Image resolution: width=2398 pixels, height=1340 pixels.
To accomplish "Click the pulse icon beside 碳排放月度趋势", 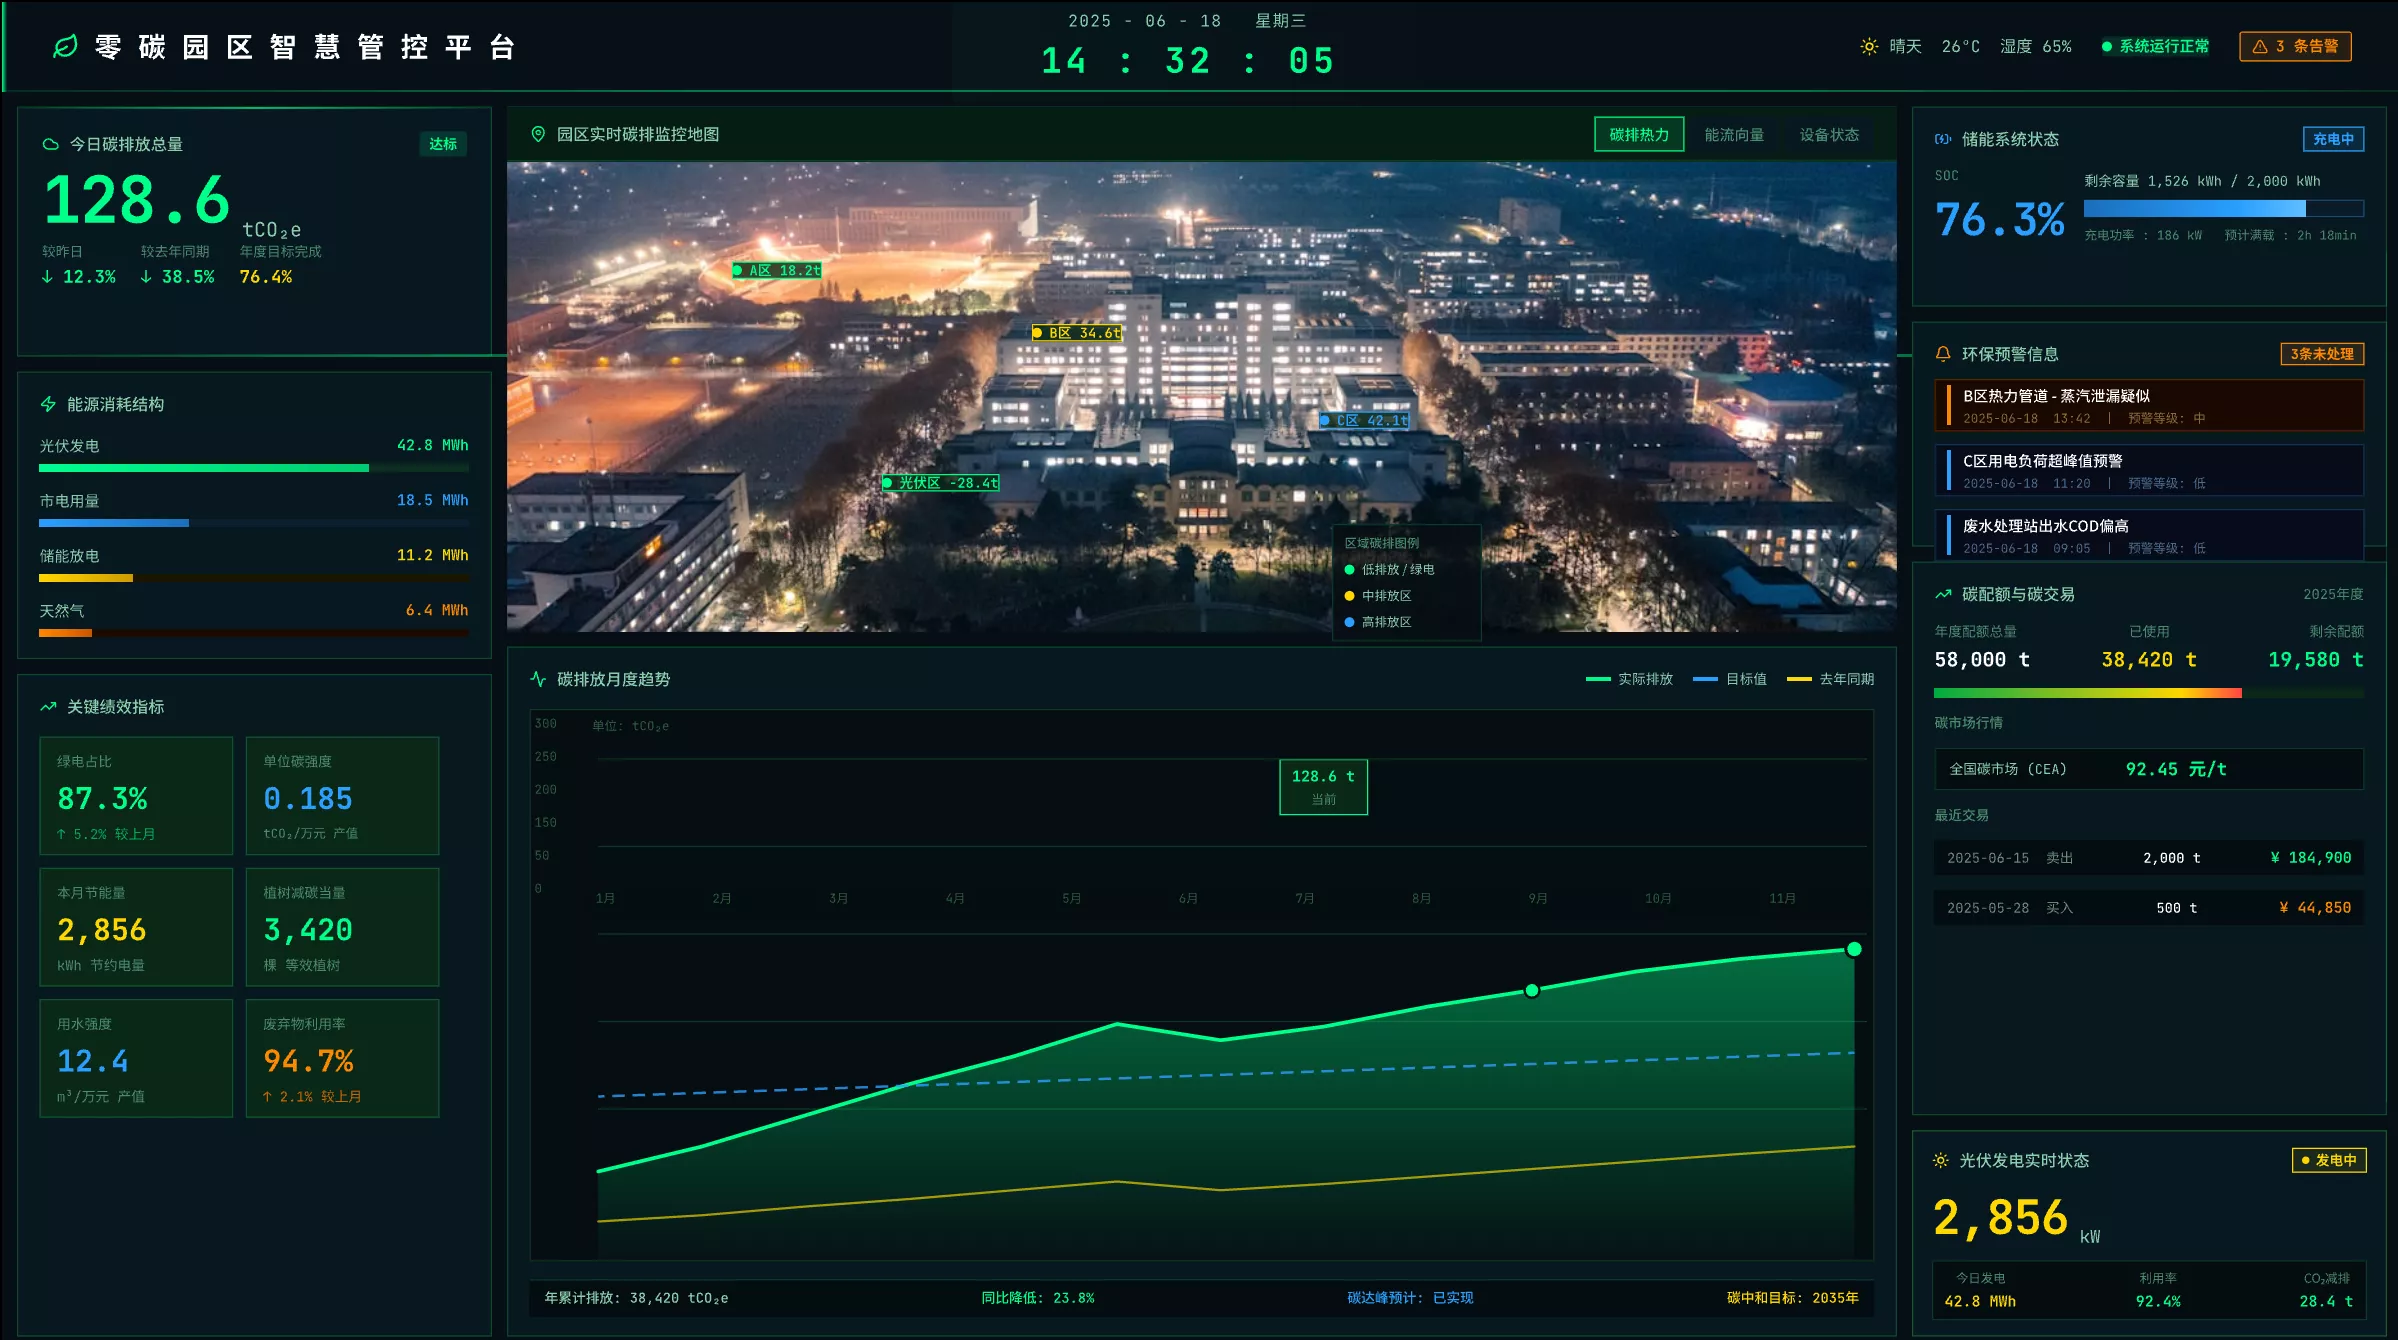I will click(x=538, y=679).
